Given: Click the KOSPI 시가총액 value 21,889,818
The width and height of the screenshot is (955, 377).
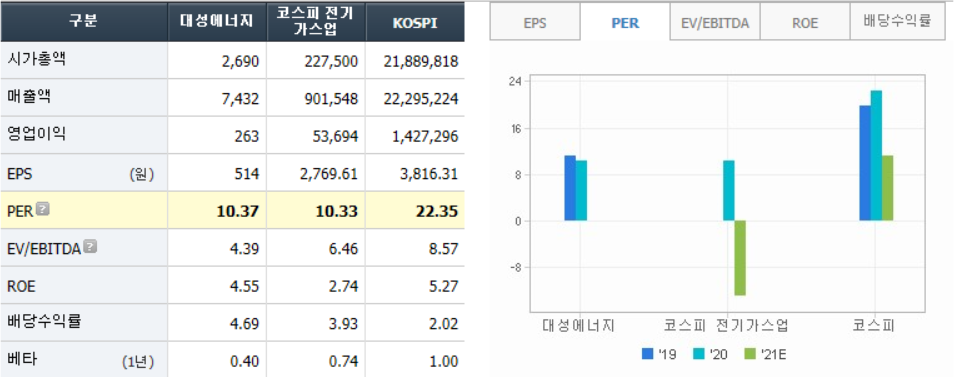Looking at the screenshot, I should tap(421, 62).
